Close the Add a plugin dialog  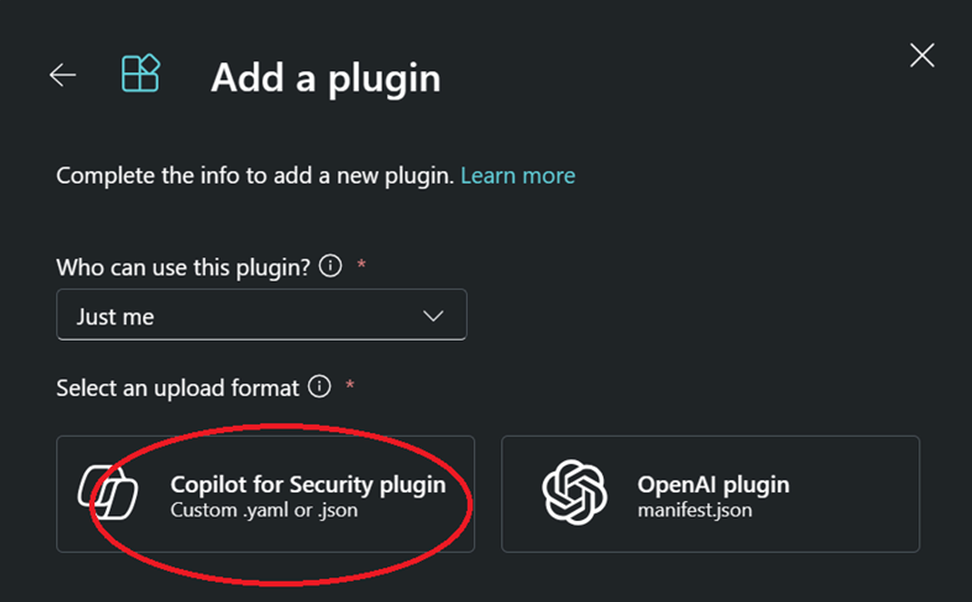(922, 55)
